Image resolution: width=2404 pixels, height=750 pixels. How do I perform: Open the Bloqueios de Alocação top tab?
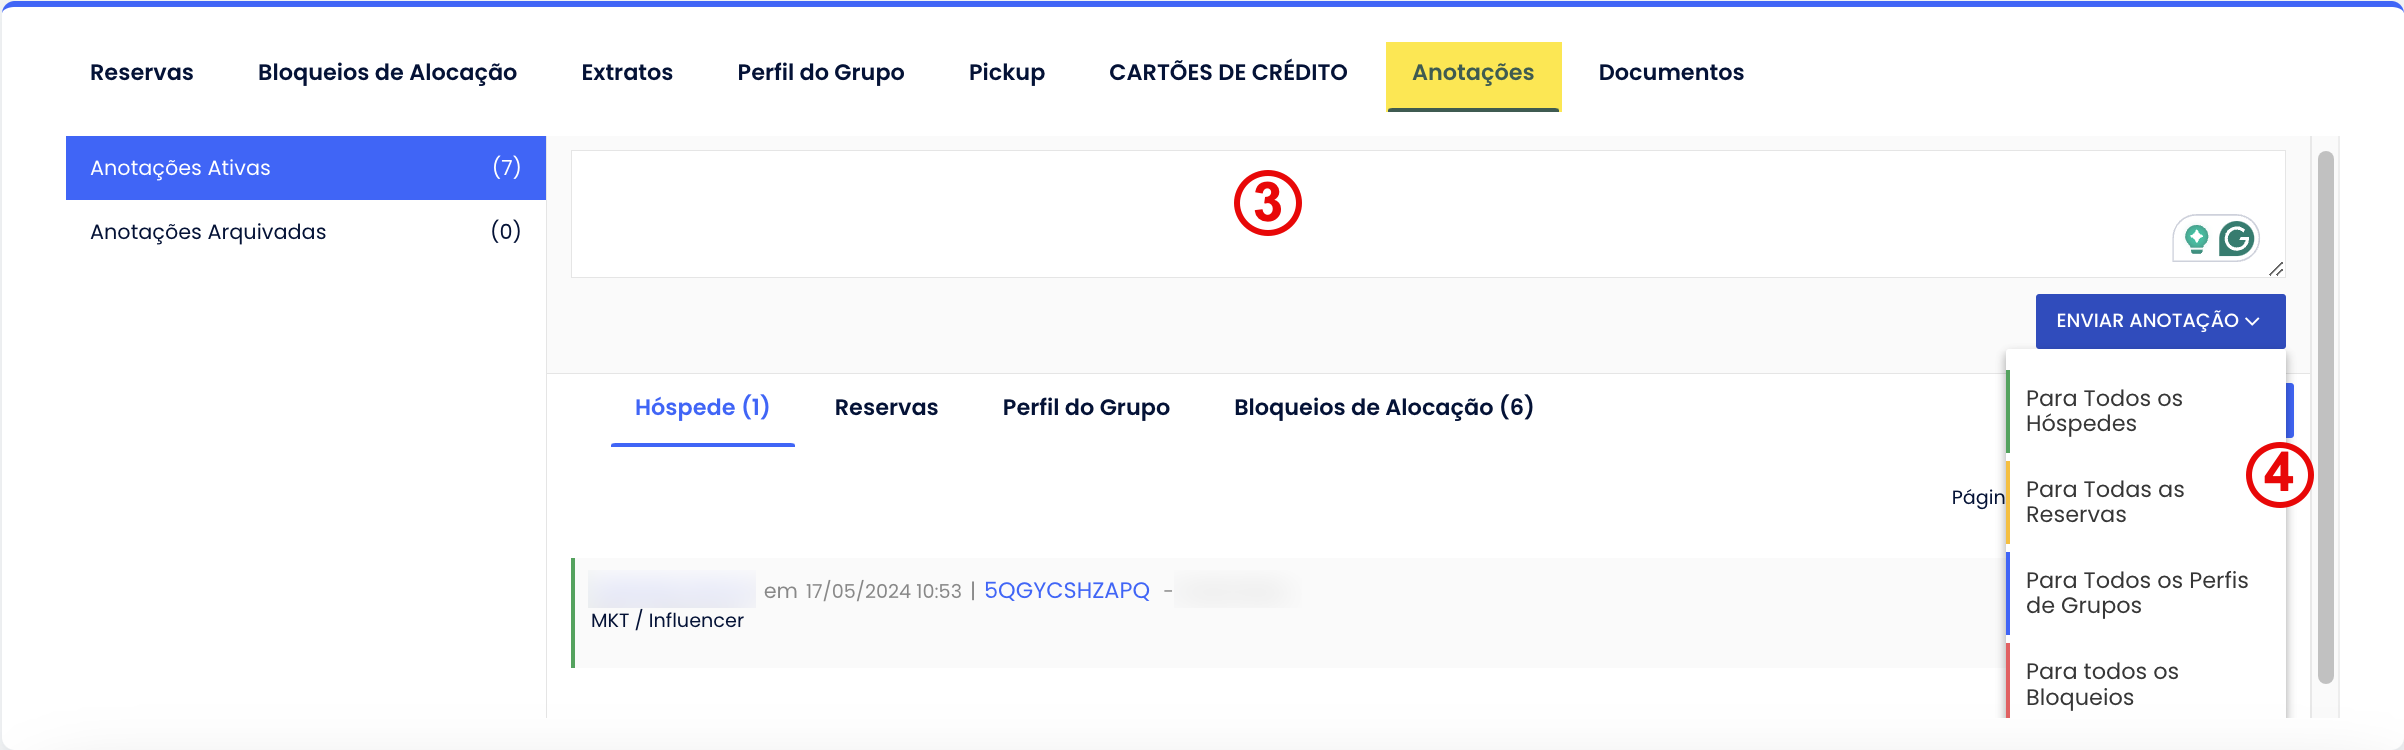tap(387, 73)
